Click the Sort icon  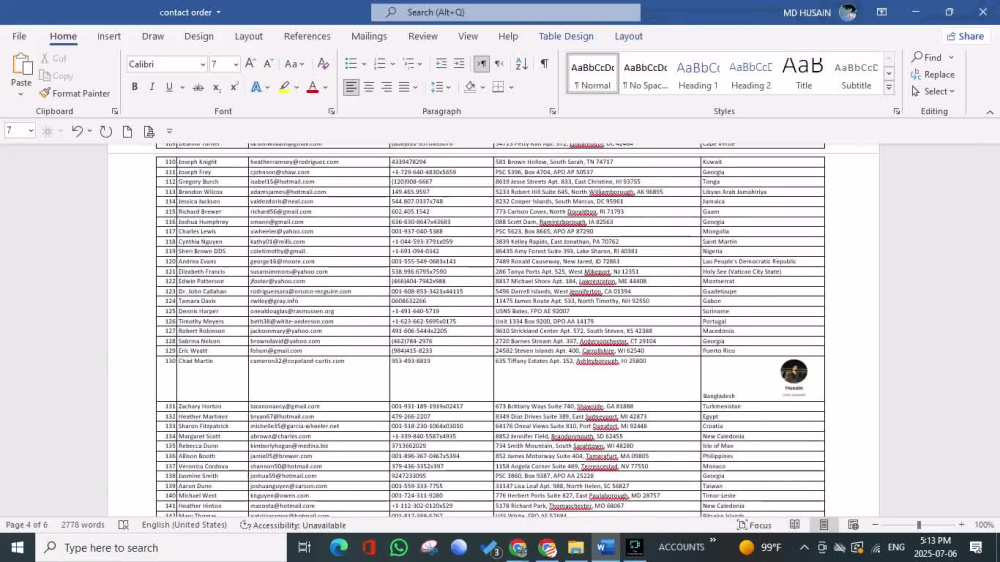pos(522,63)
